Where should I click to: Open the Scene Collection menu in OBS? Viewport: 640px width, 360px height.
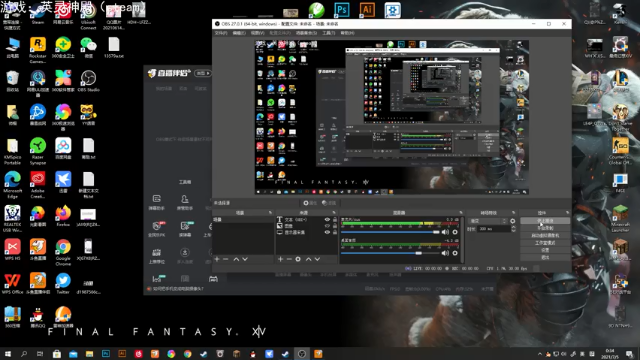tap(306, 33)
